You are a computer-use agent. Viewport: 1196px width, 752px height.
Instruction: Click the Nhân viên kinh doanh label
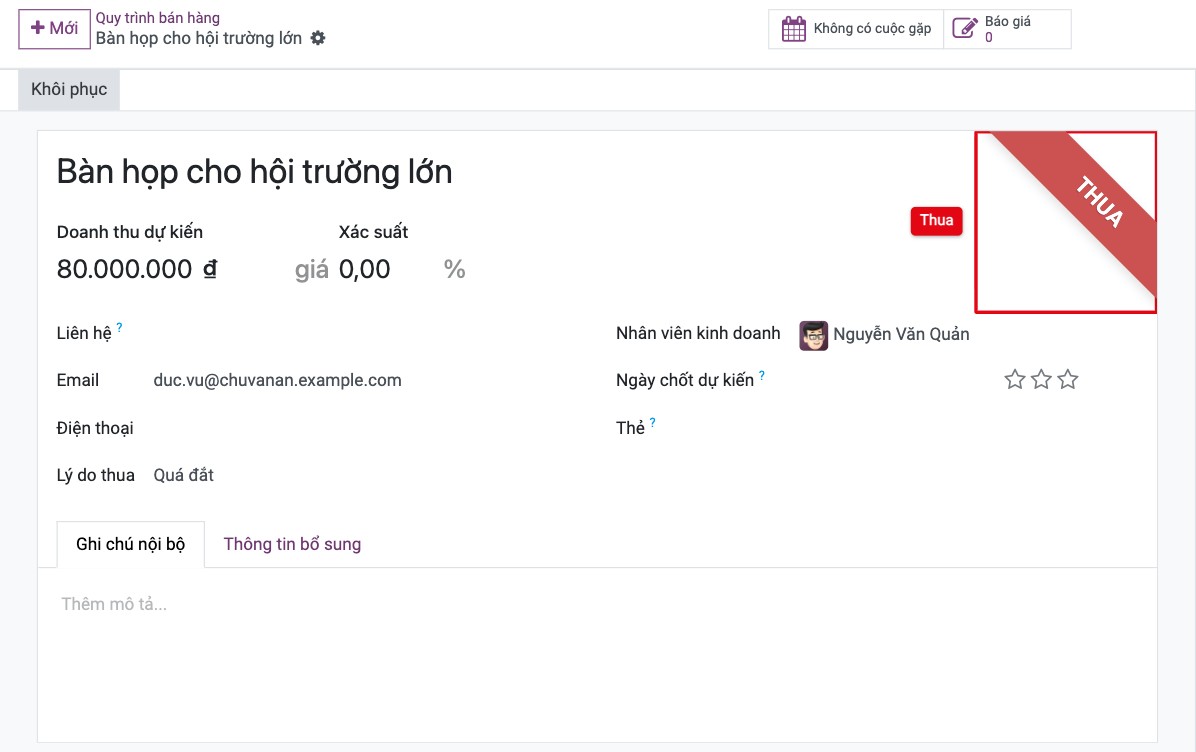[698, 333]
